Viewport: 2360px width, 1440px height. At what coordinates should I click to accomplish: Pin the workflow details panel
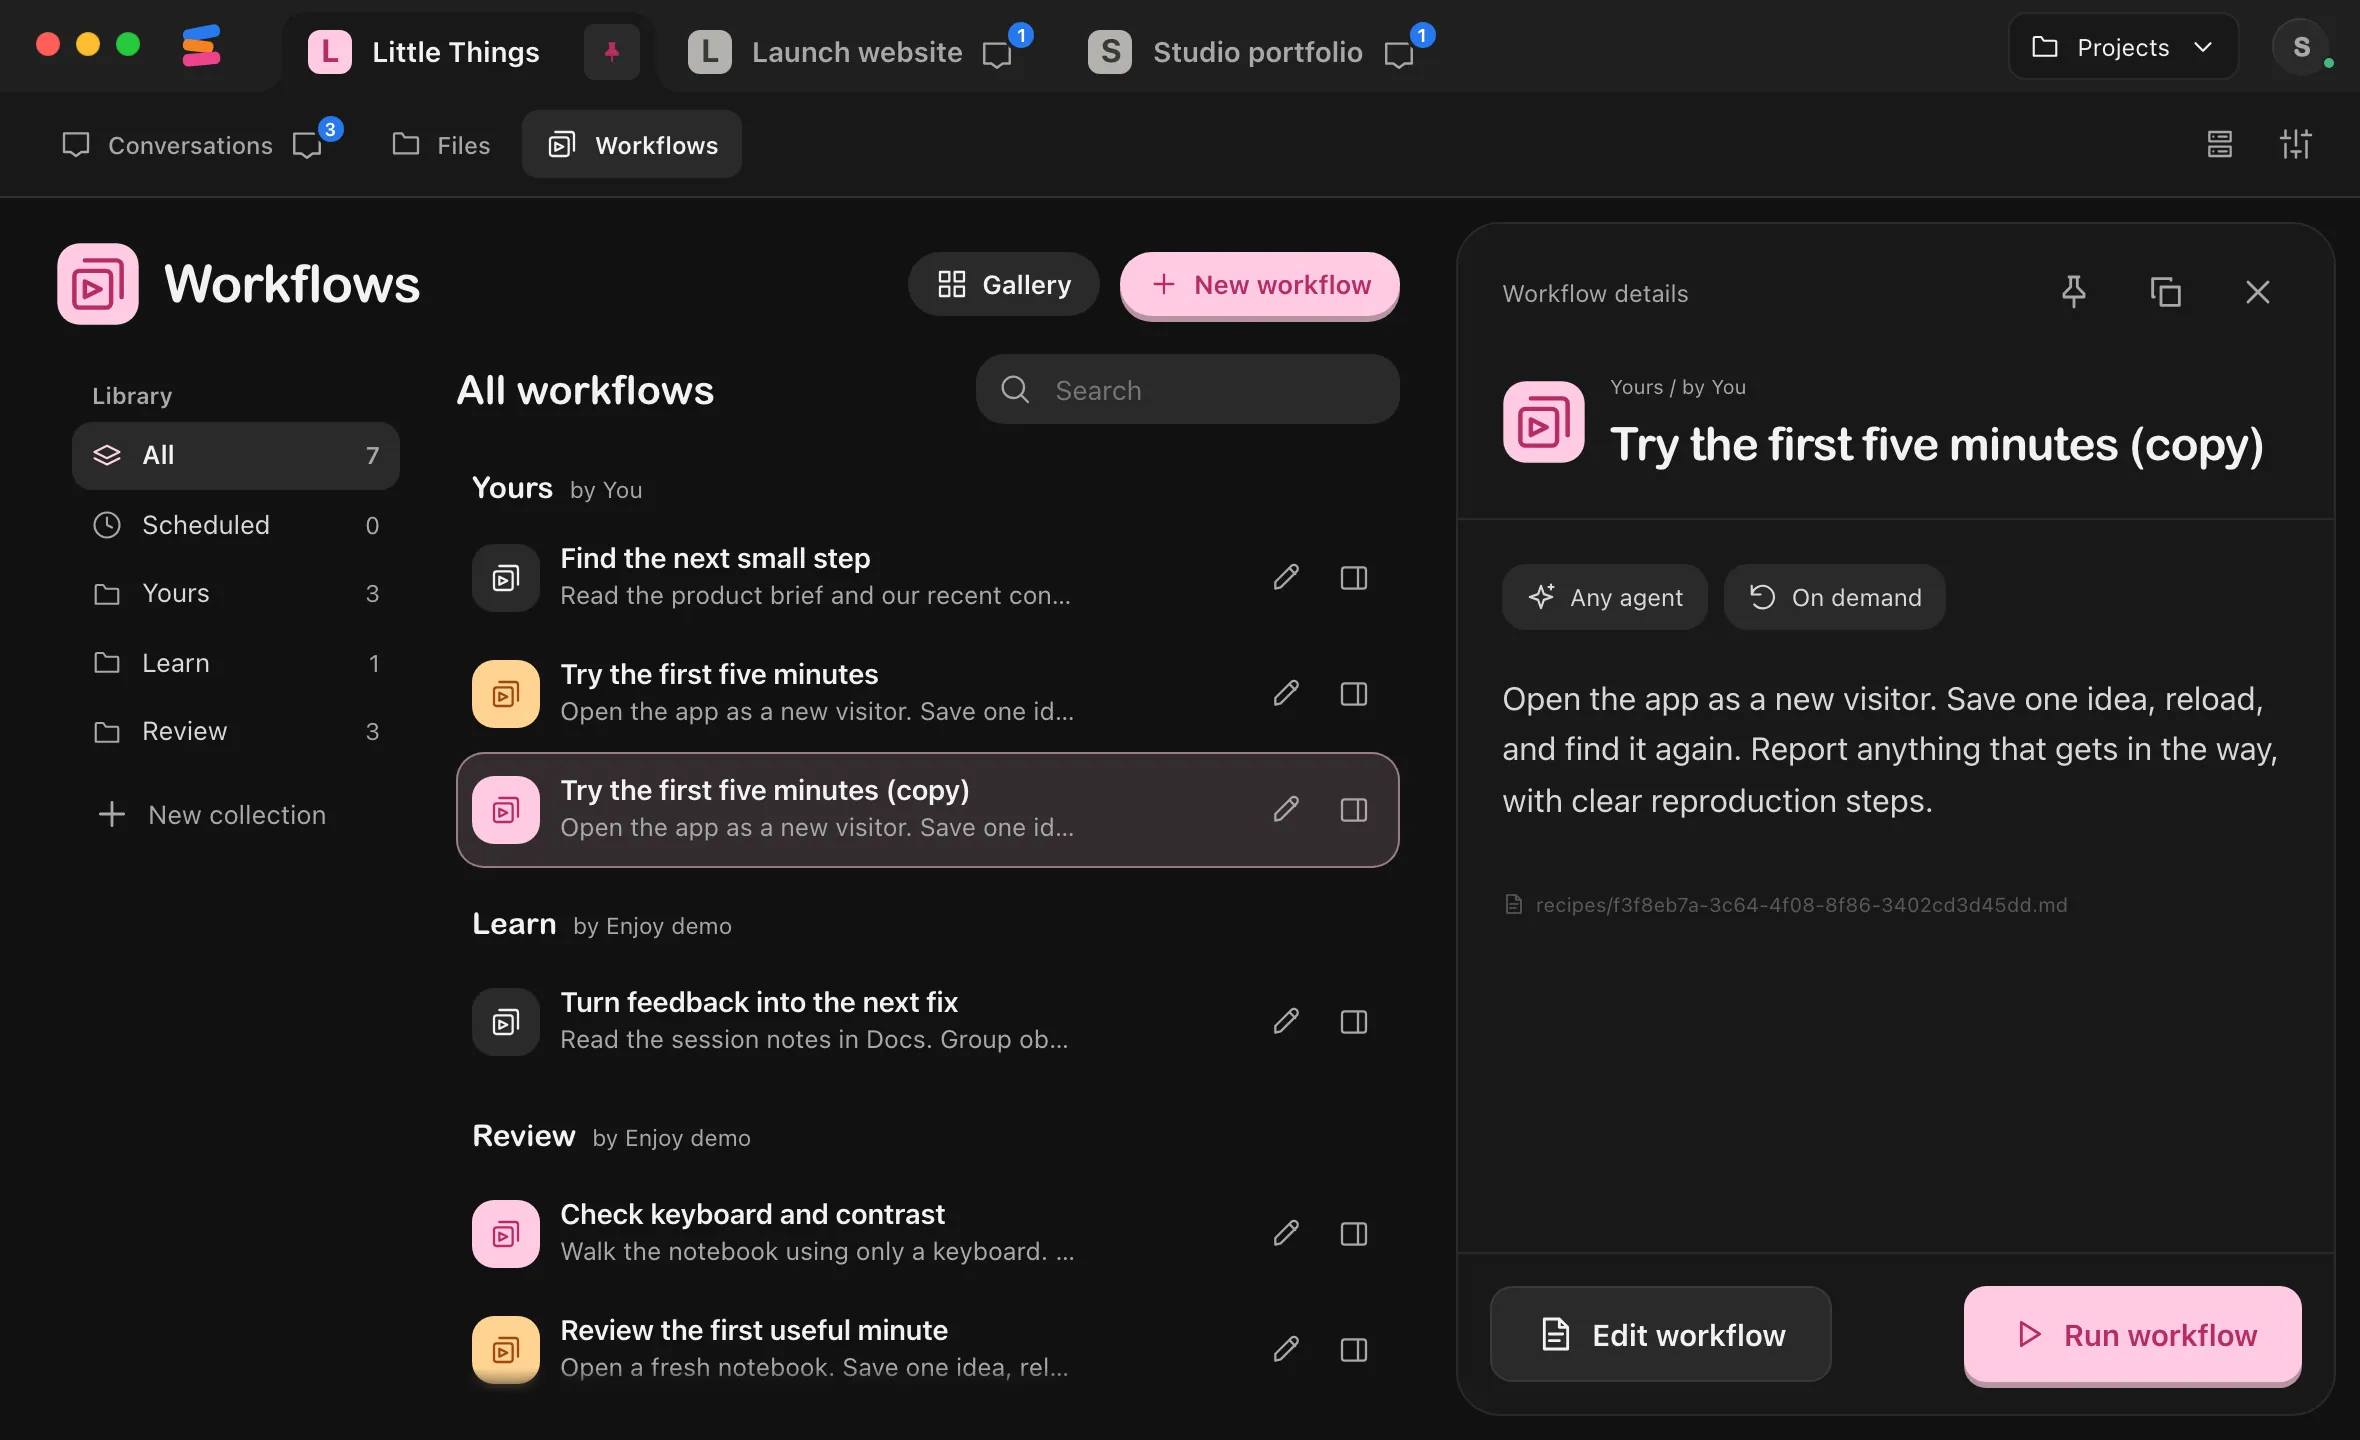pyautogui.click(x=2073, y=292)
